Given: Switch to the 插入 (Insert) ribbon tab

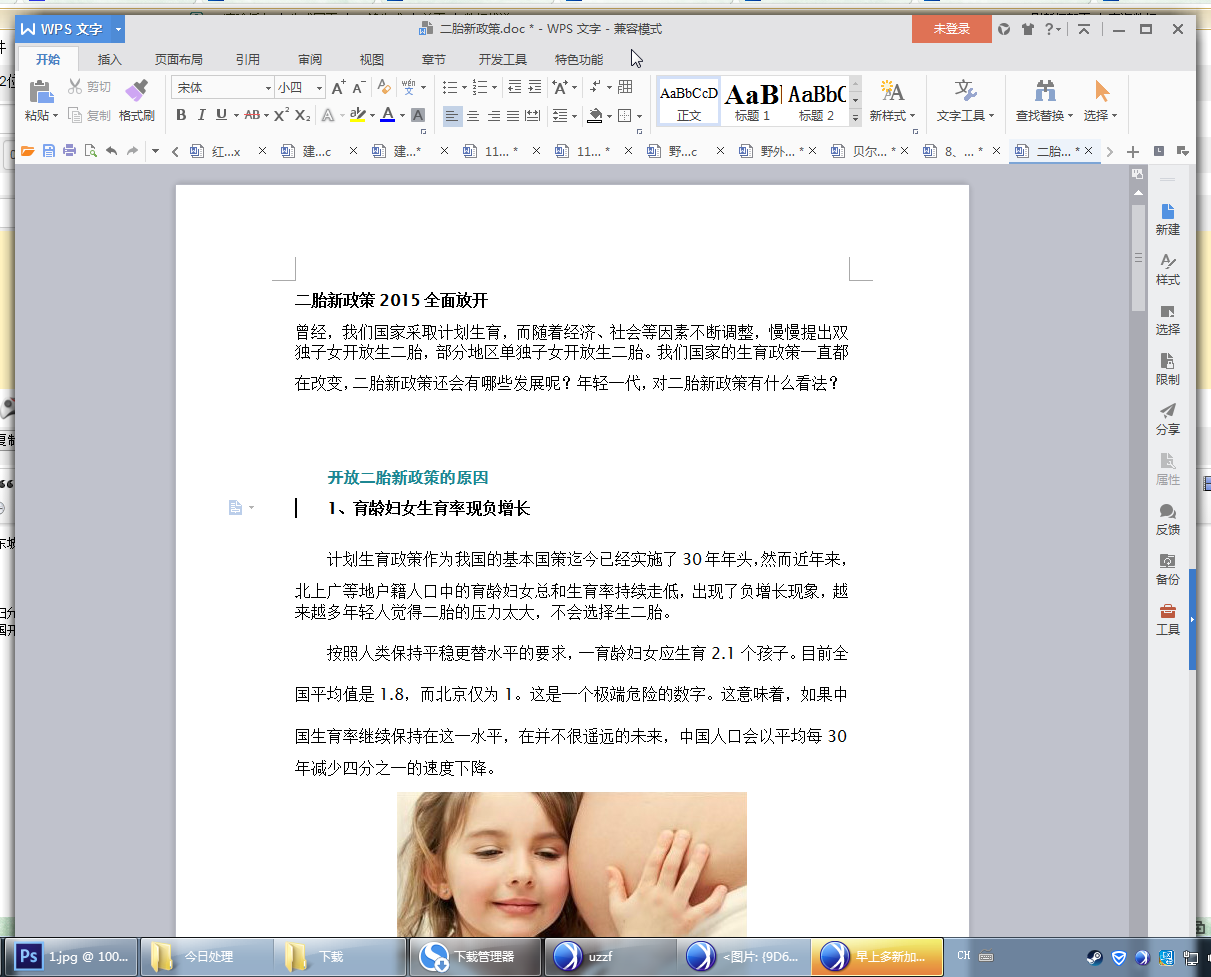Looking at the screenshot, I should [109, 59].
